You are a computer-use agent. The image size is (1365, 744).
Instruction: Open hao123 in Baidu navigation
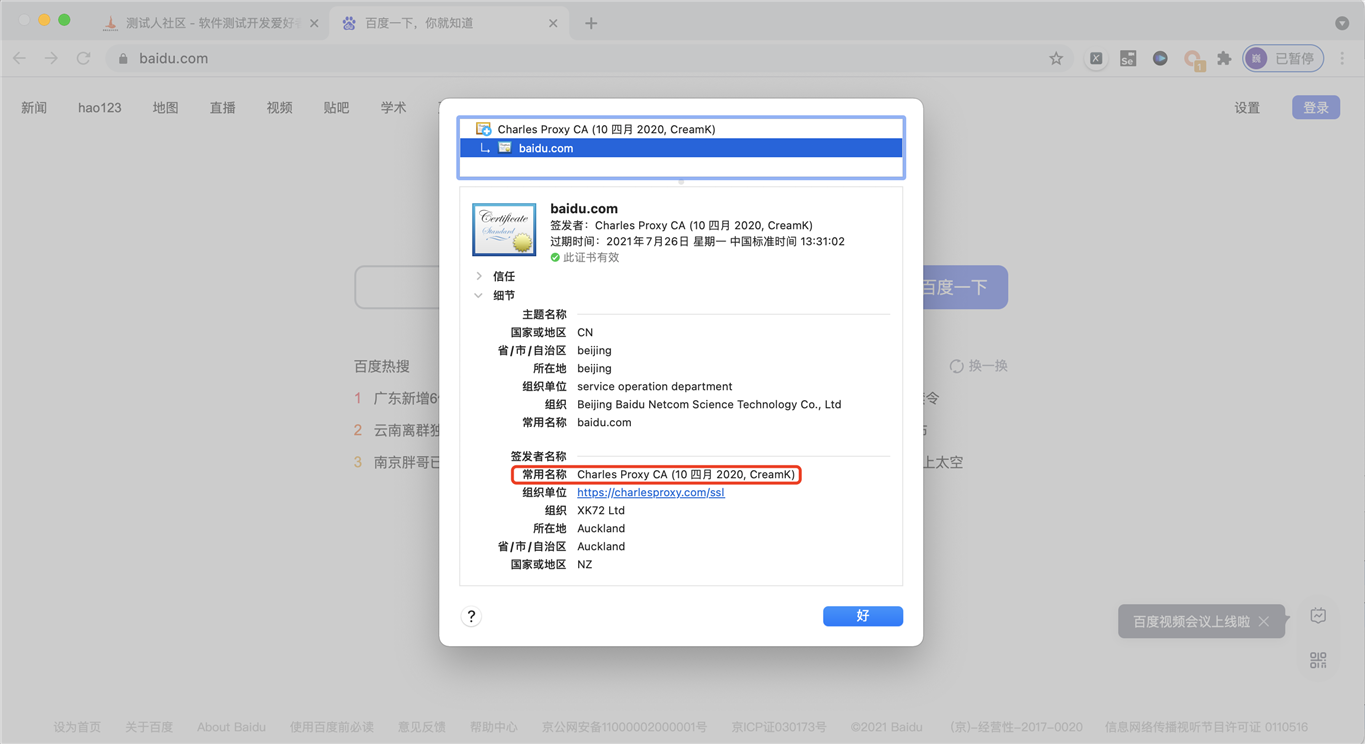100,108
